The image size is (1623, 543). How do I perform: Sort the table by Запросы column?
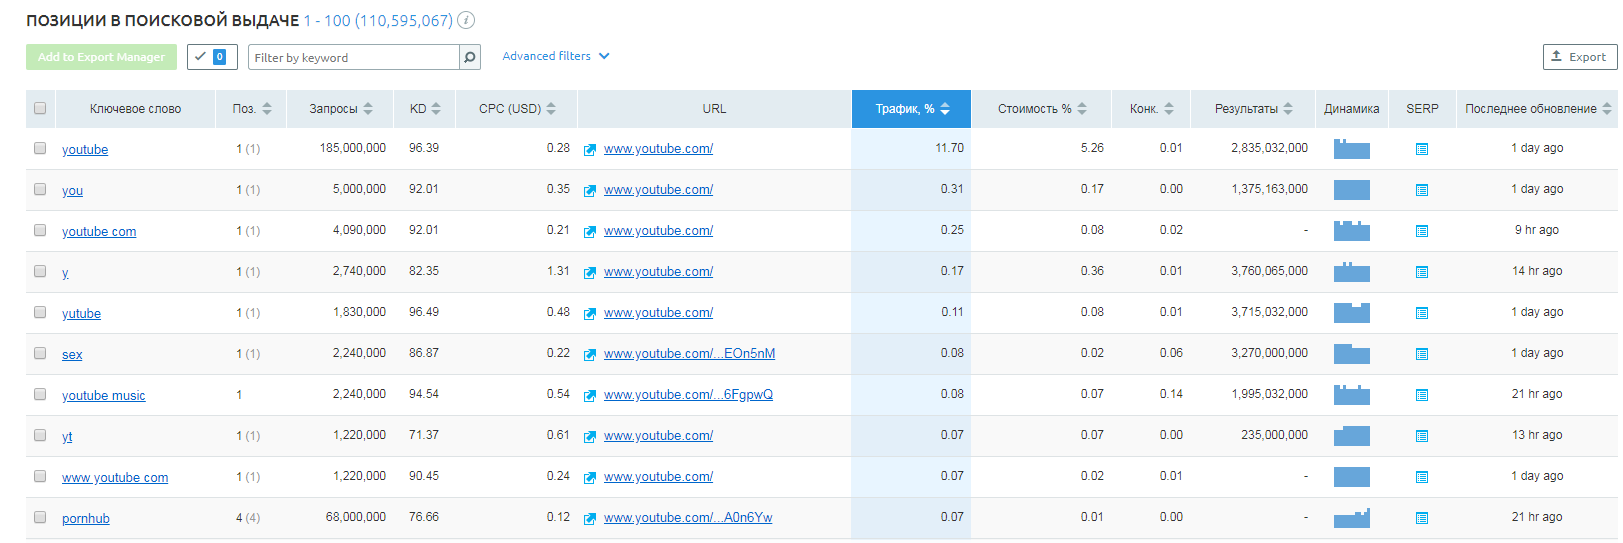point(340,109)
